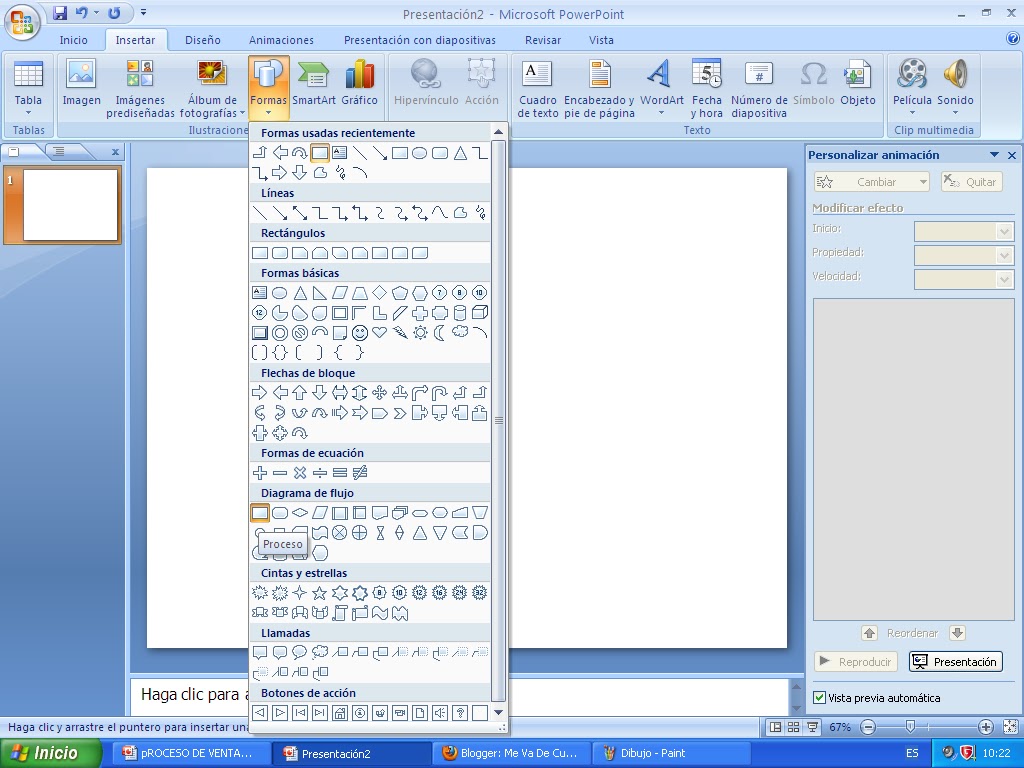Select the decision diamond flowchart shape
1024x768 pixels.
click(x=300, y=513)
